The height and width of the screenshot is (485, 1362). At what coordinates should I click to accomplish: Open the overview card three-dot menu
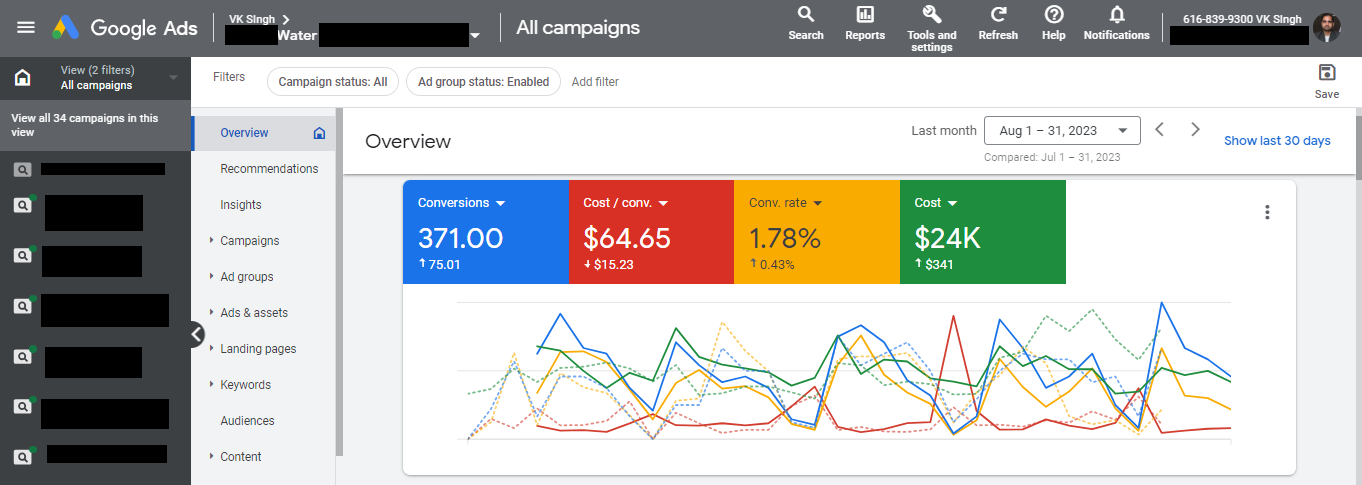pos(1267,212)
